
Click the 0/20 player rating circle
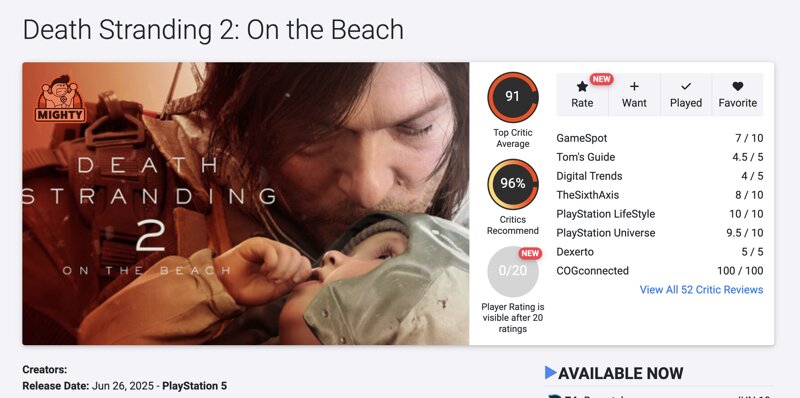click(x=513, y=271)
